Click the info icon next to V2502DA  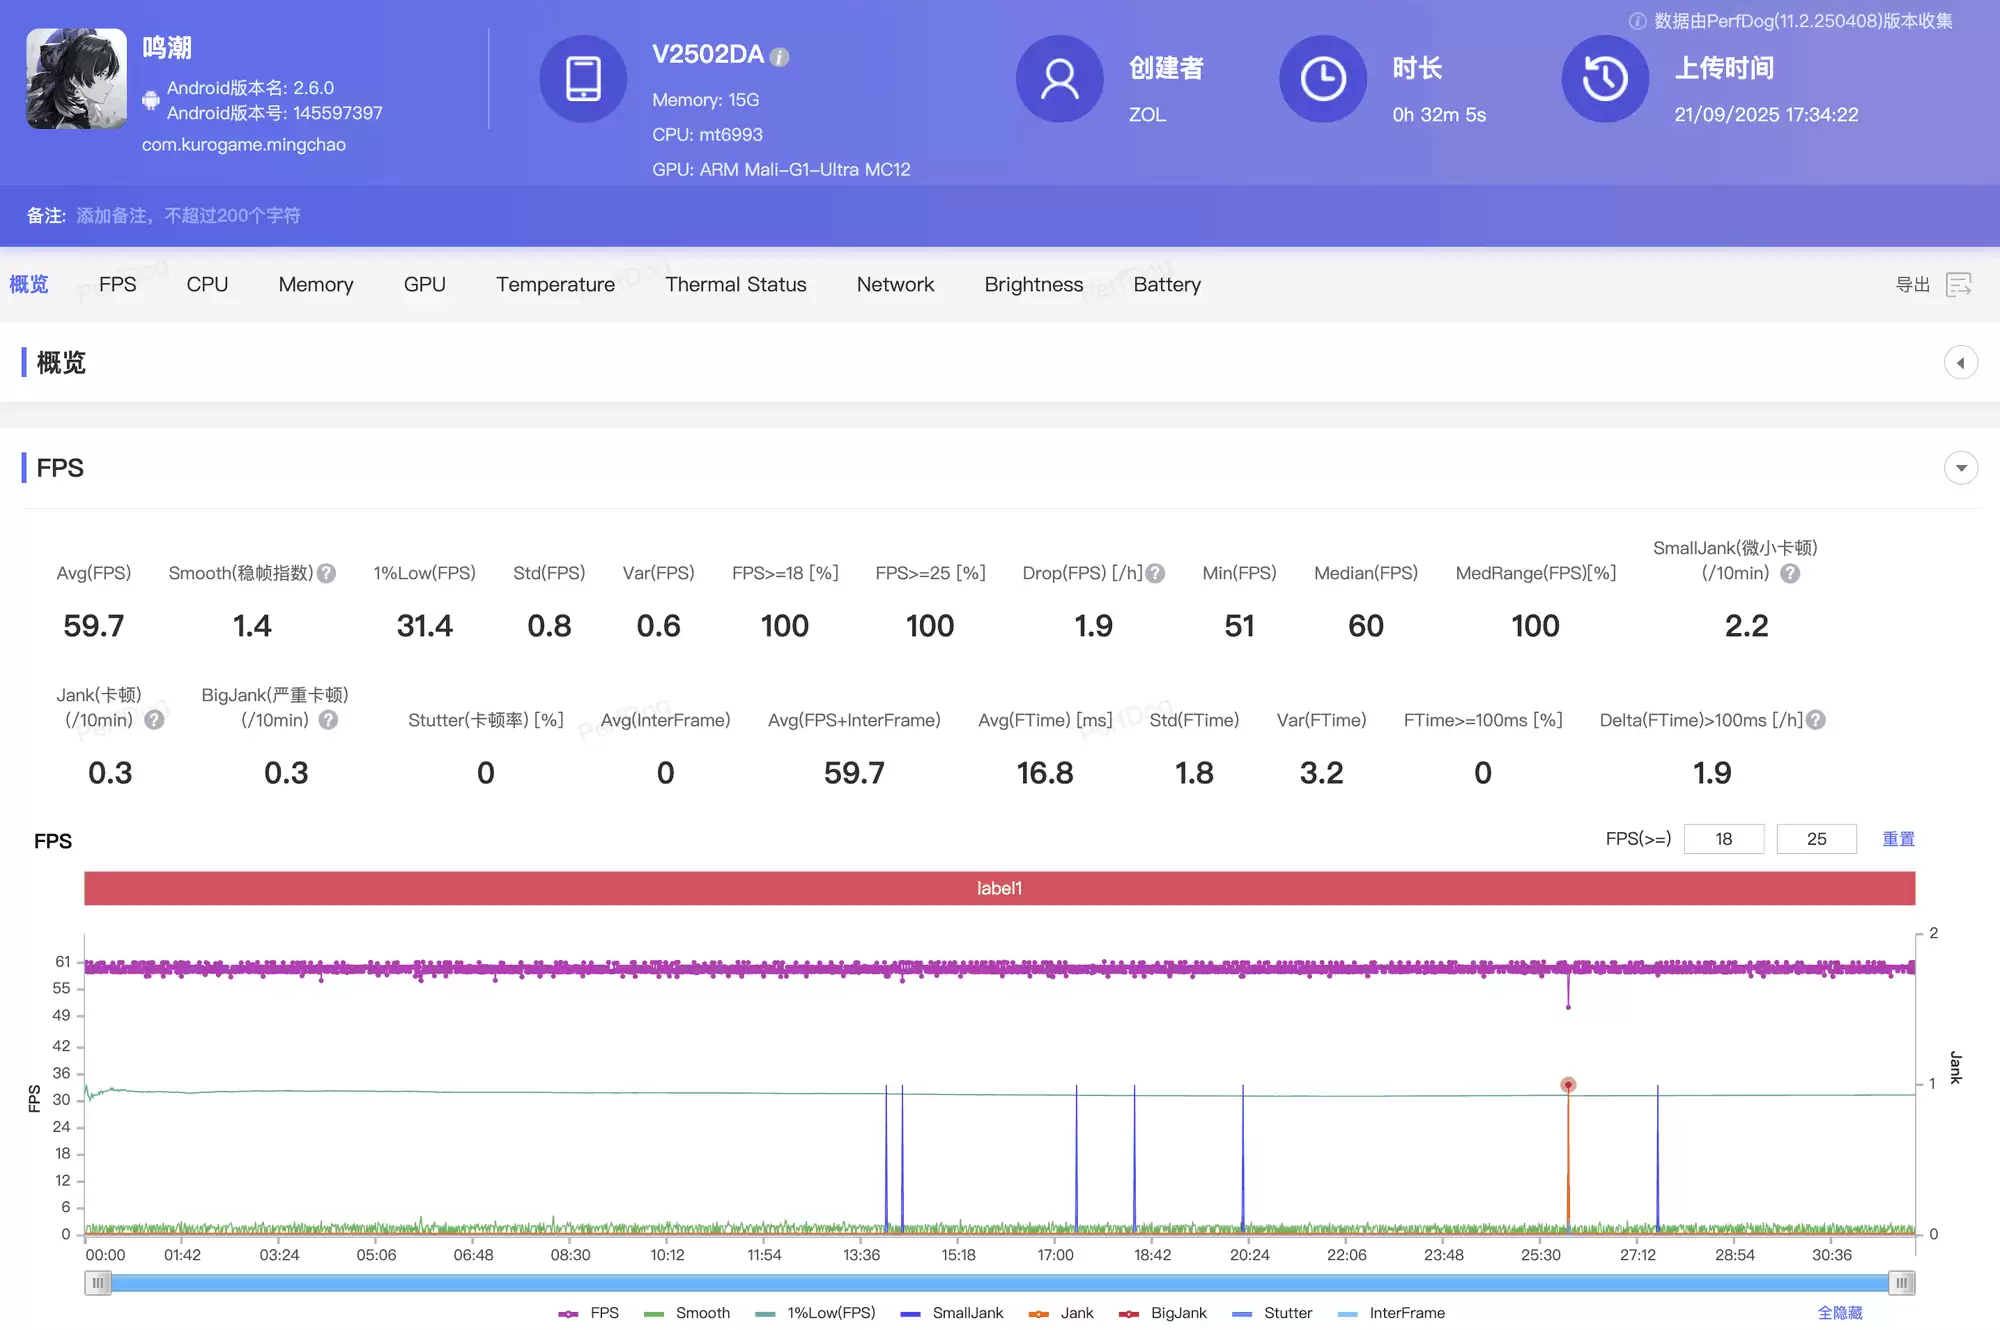tap(780, 57)
